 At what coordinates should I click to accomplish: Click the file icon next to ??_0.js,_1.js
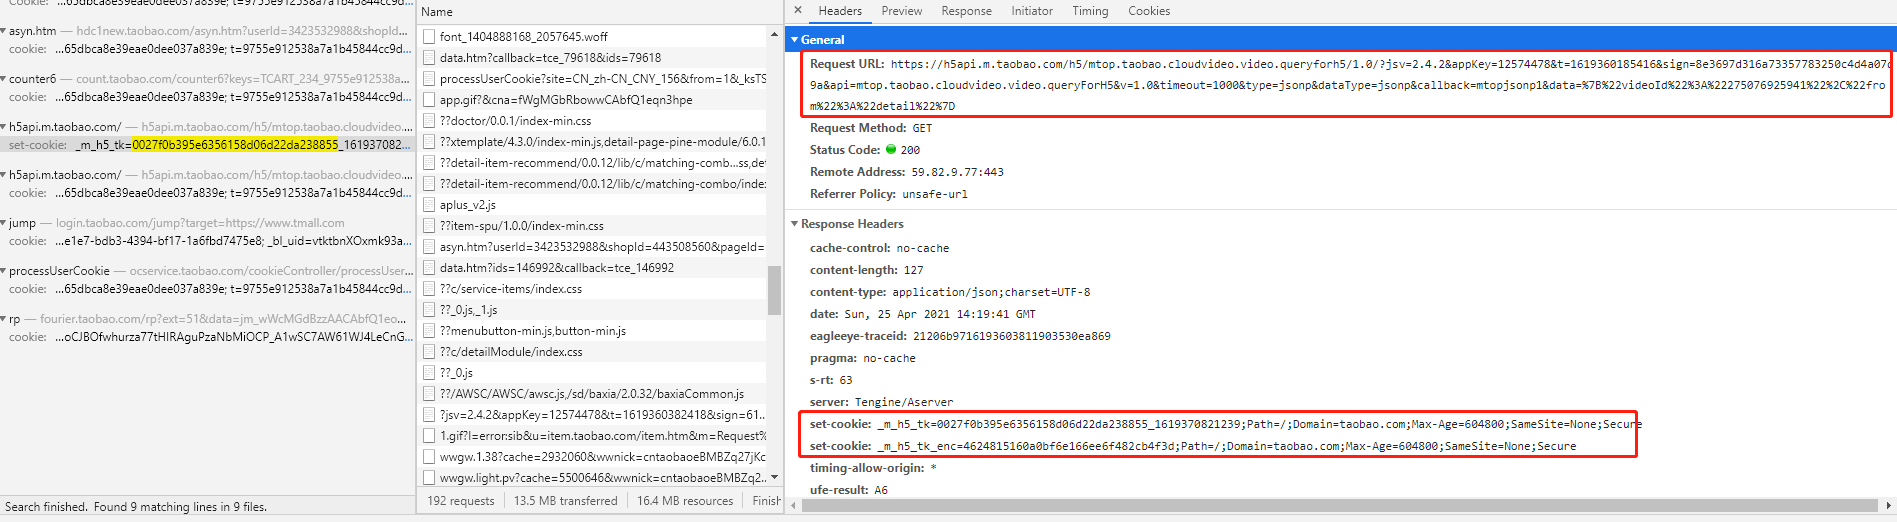click(429, 309)
